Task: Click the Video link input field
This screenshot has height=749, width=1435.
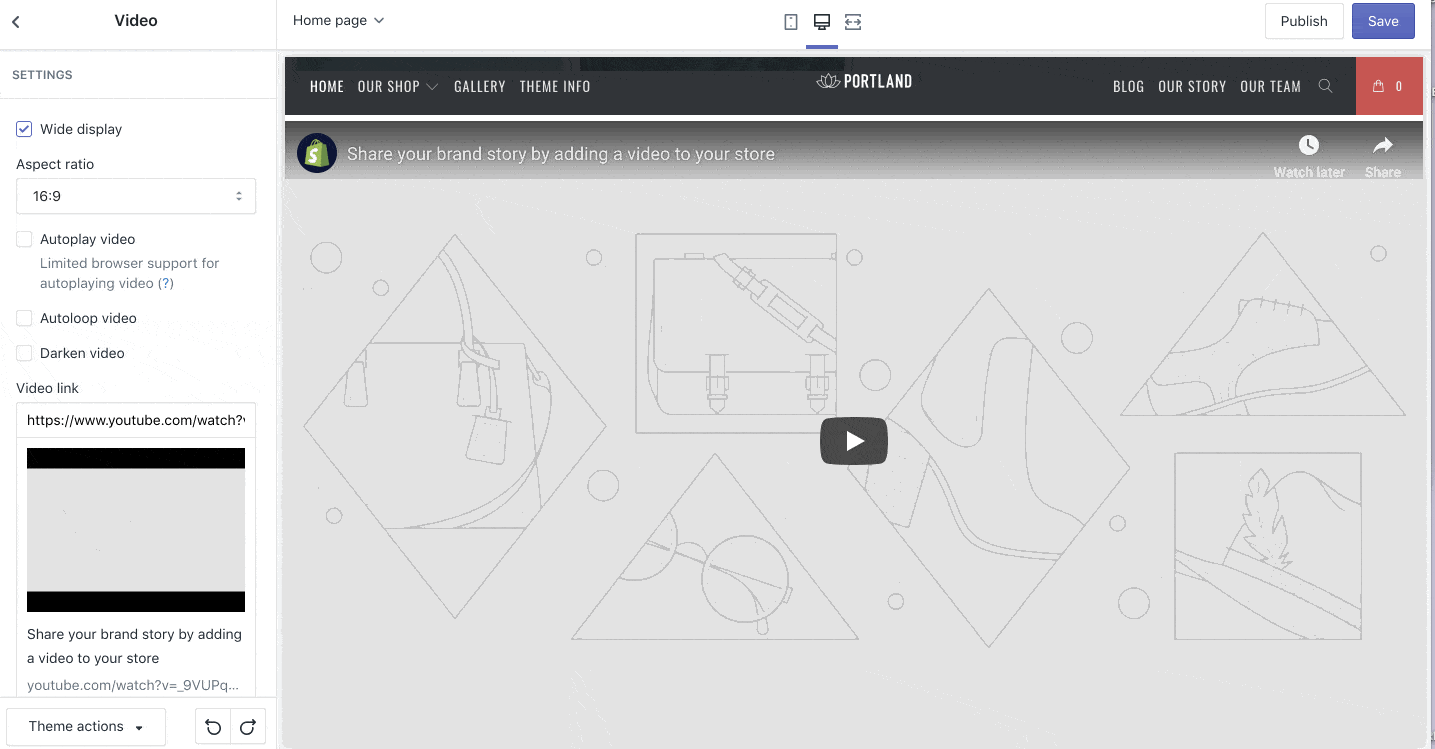Action: [135, 420]
